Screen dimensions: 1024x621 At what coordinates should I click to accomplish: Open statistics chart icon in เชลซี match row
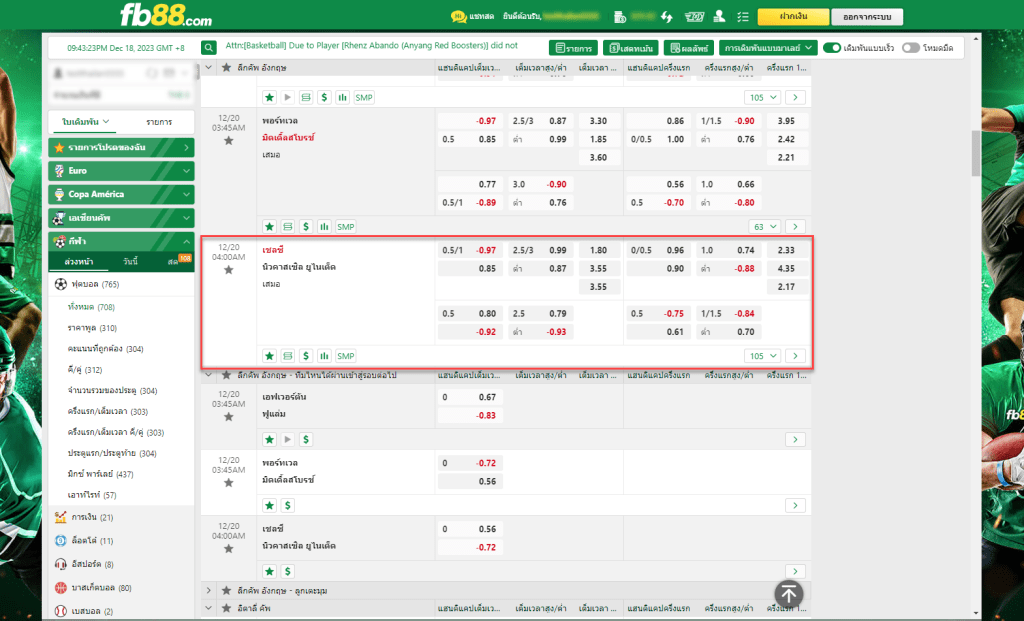[324, 356]
